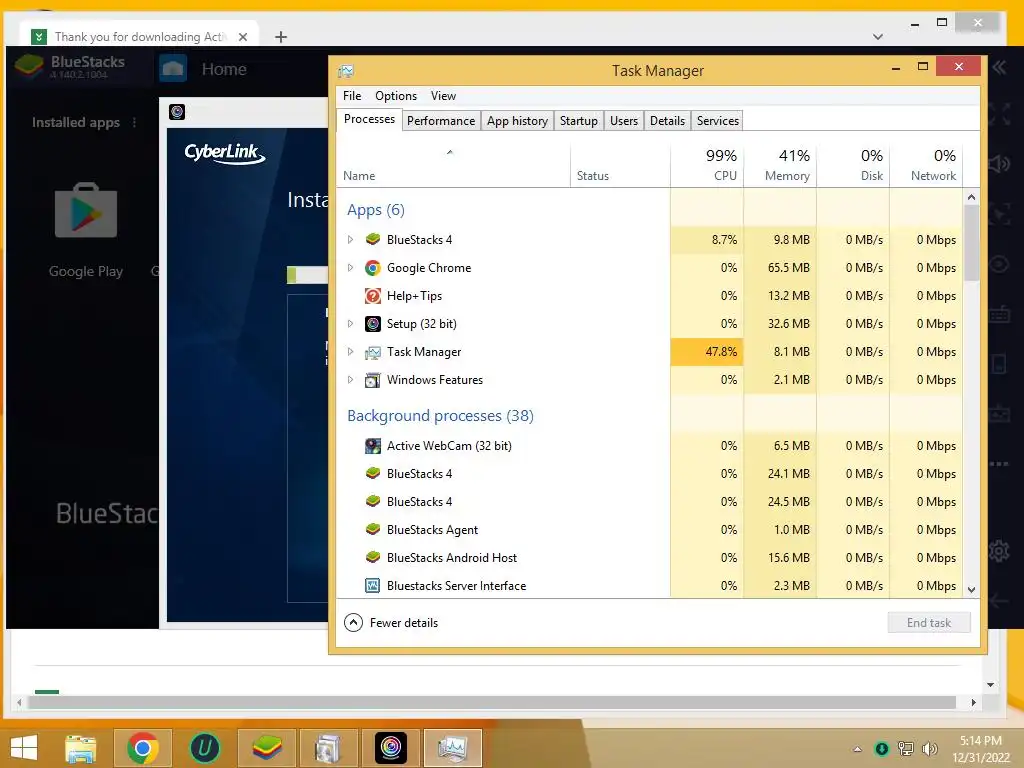1024x768 pixels.
Task: Expand the Windows Features entry
Action: pos(351,380)
